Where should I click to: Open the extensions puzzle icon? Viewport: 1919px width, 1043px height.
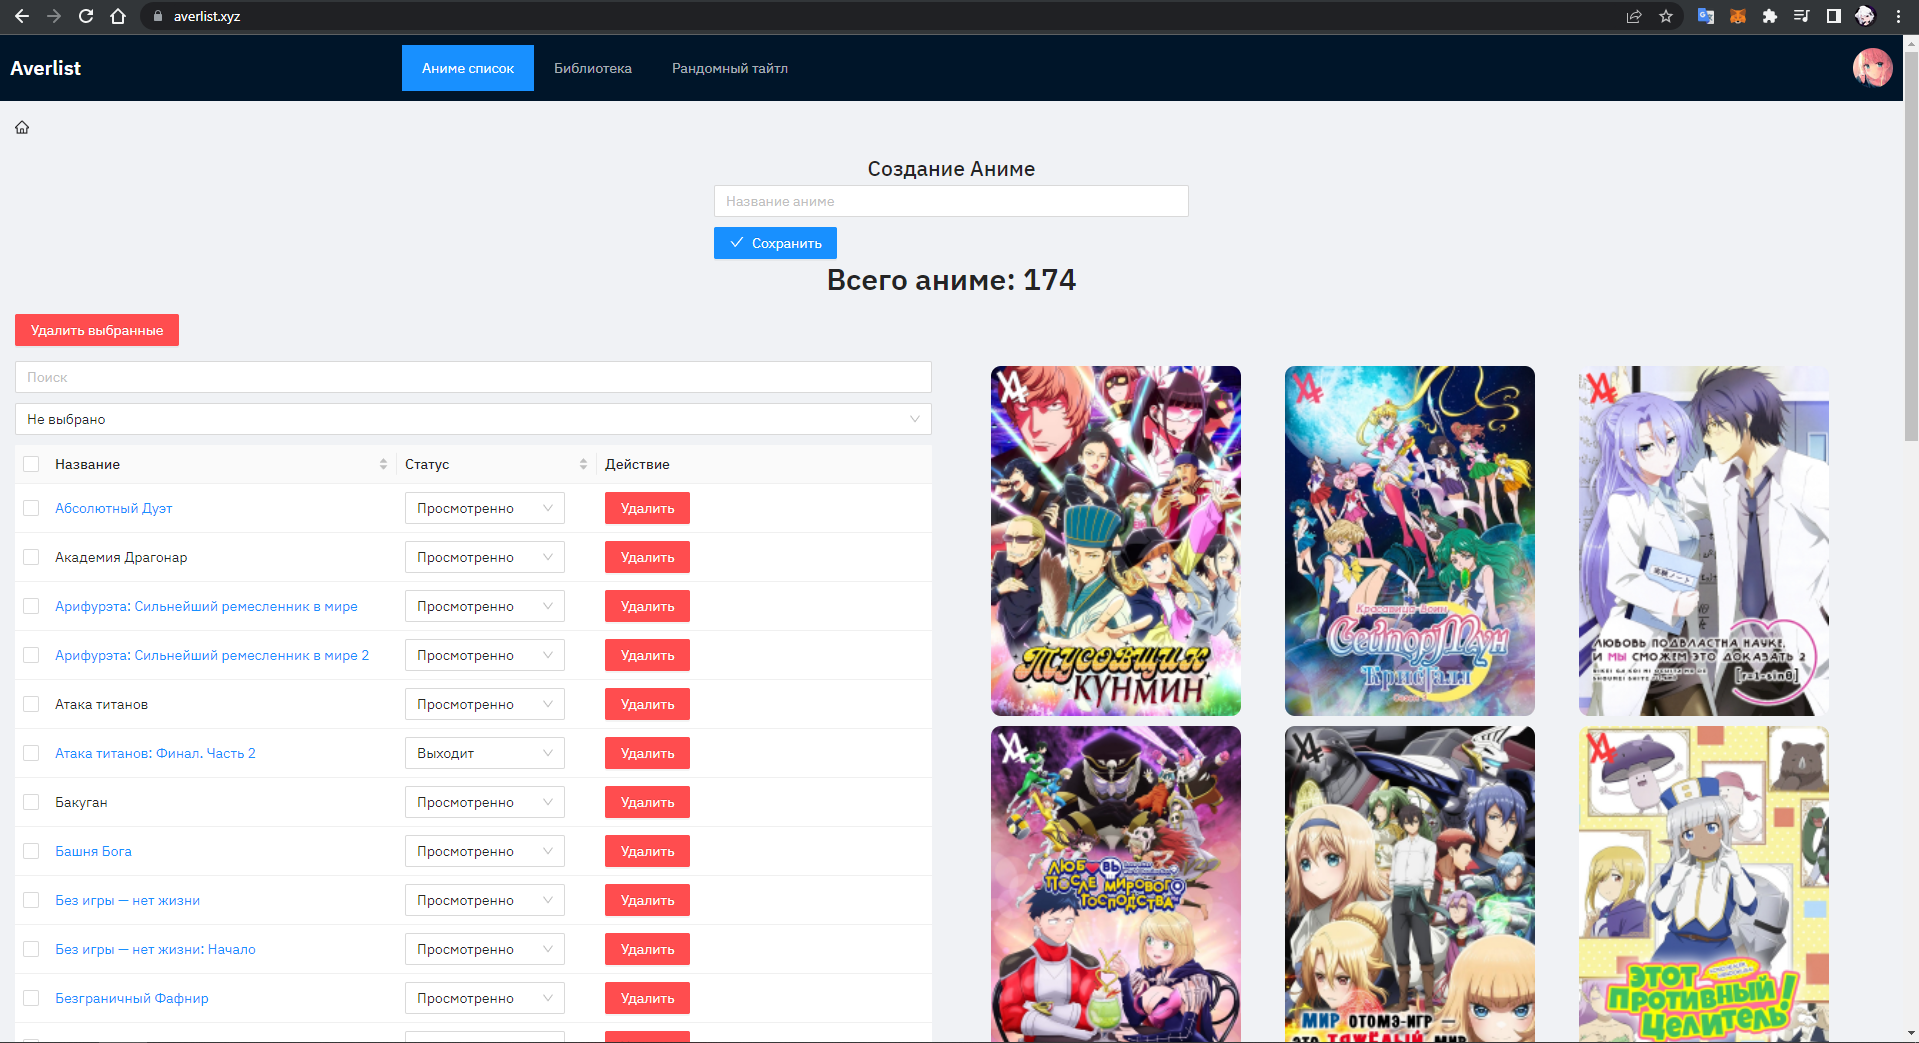coord(1770,16)
